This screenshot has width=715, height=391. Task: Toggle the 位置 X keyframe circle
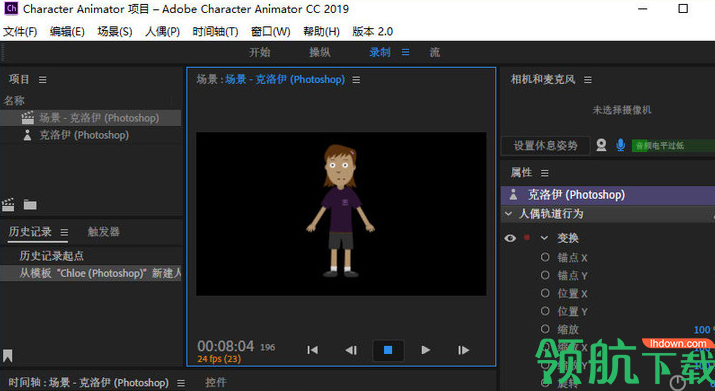(545, 293)
